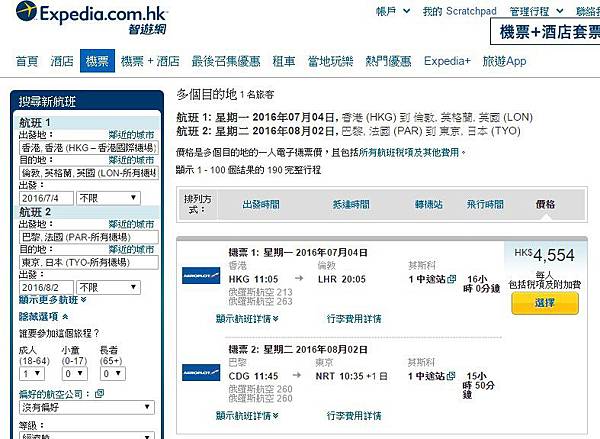Click the yellow 選擇 button

(545, 303)
